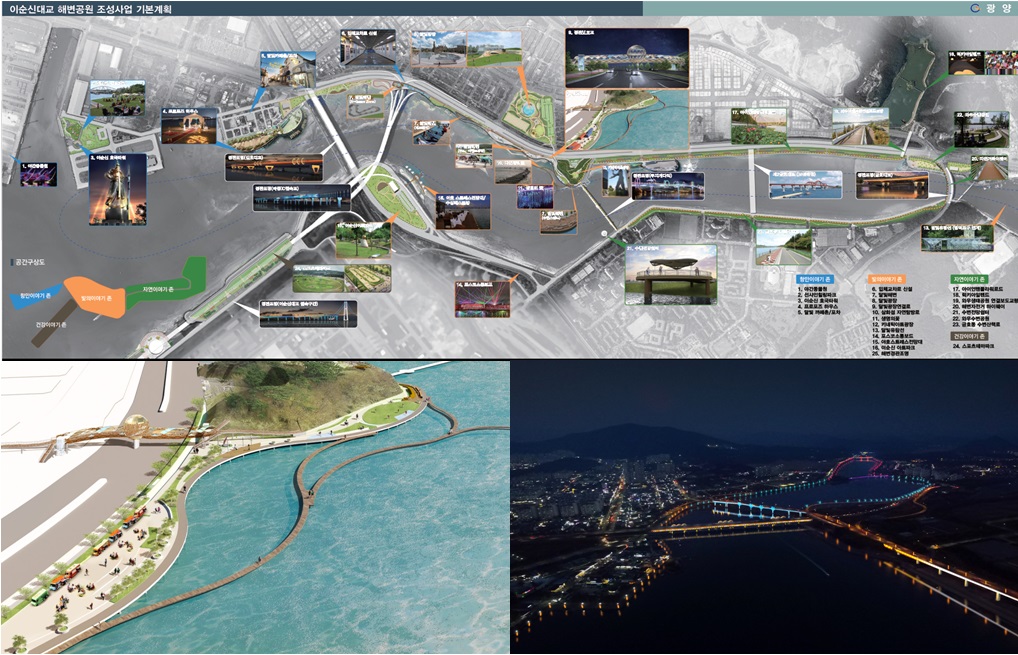Open the giant figure sculpture thumbnail
1018x655 pixels.
[615, 181]
